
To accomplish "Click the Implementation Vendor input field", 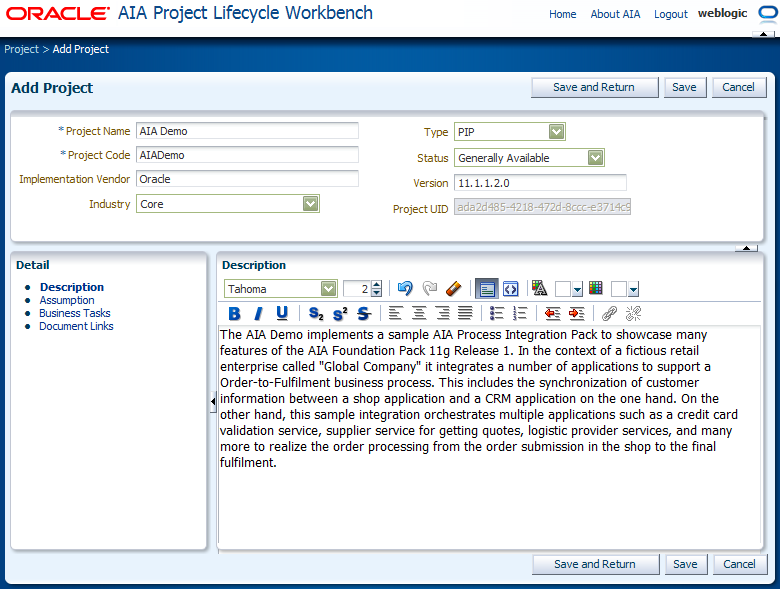I will [247, 179].
